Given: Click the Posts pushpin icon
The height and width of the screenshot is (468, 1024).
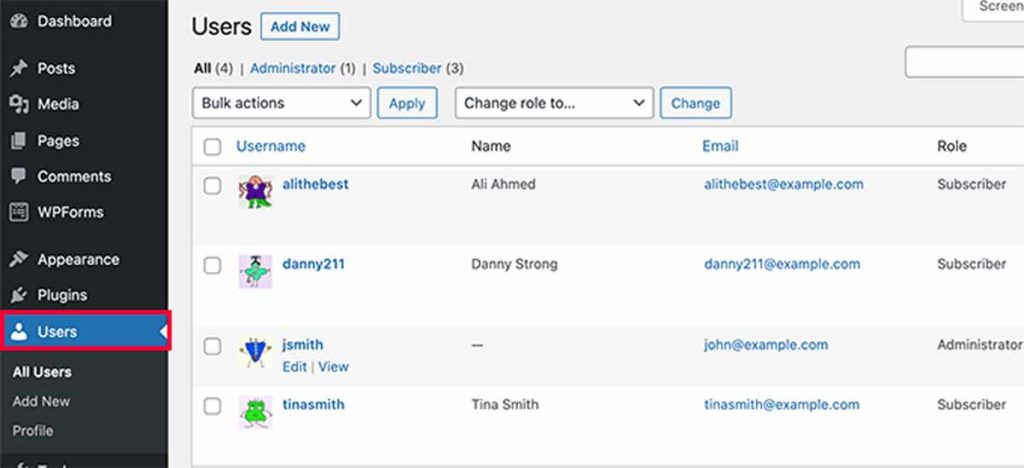Looking at the screenshot, I should (18, 68).
